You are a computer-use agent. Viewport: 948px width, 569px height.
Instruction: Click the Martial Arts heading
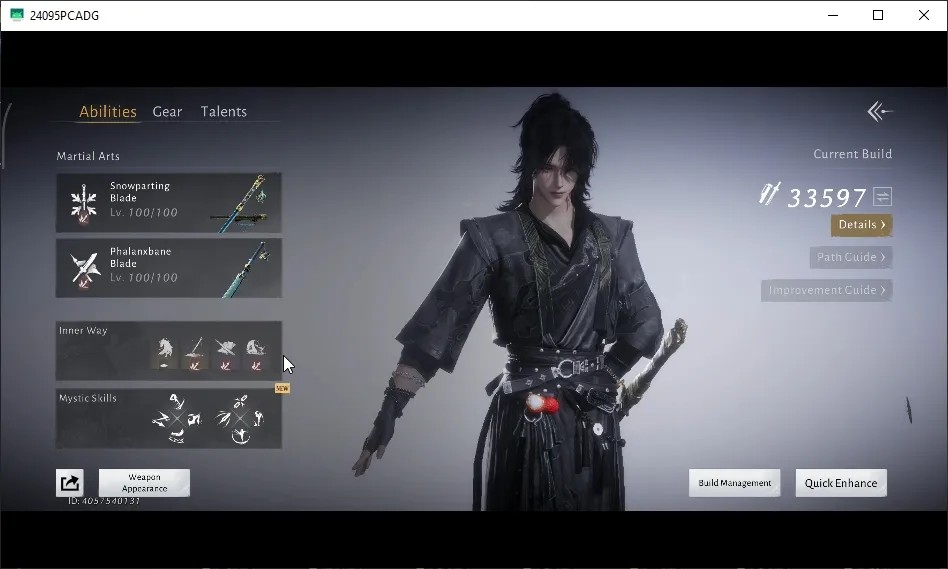[88, 156]
